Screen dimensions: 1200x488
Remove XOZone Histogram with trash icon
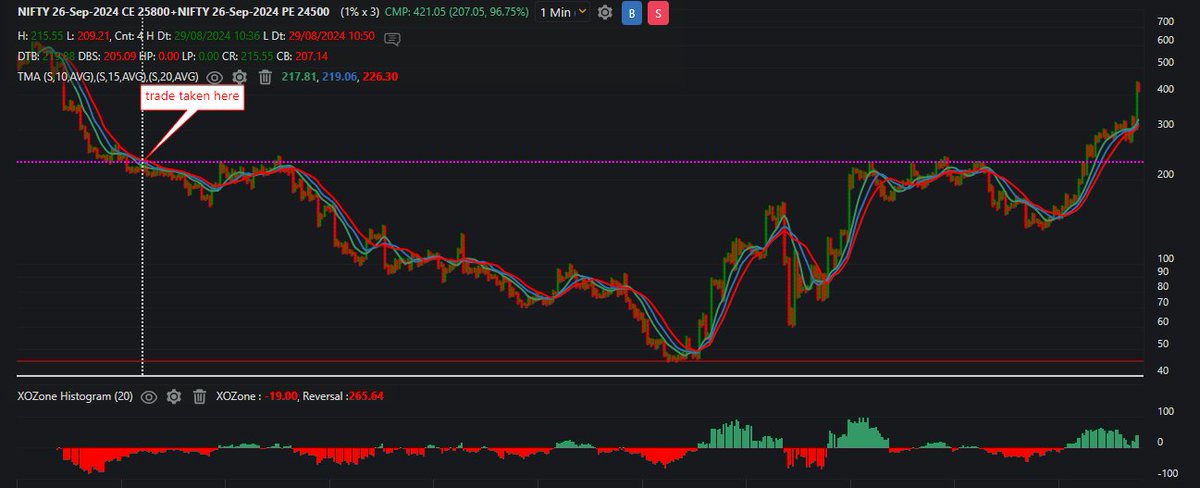199,397
